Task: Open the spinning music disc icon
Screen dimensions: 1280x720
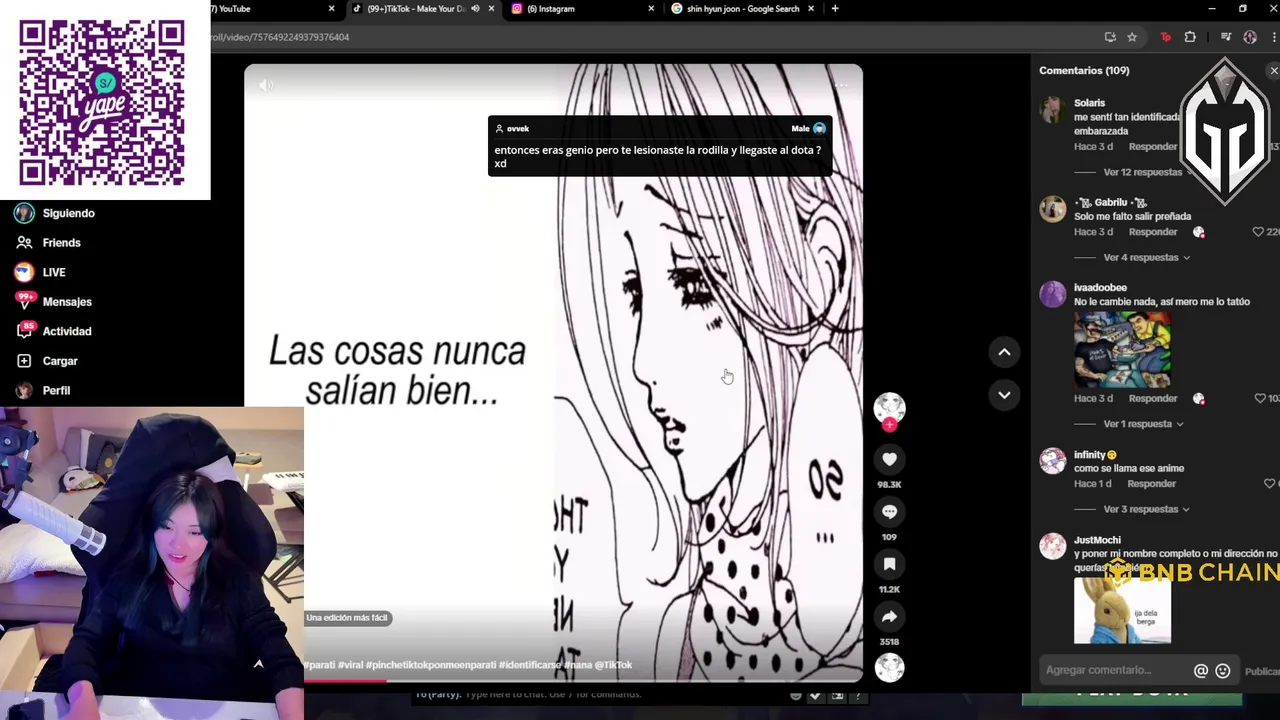Action: click(889, 667)
